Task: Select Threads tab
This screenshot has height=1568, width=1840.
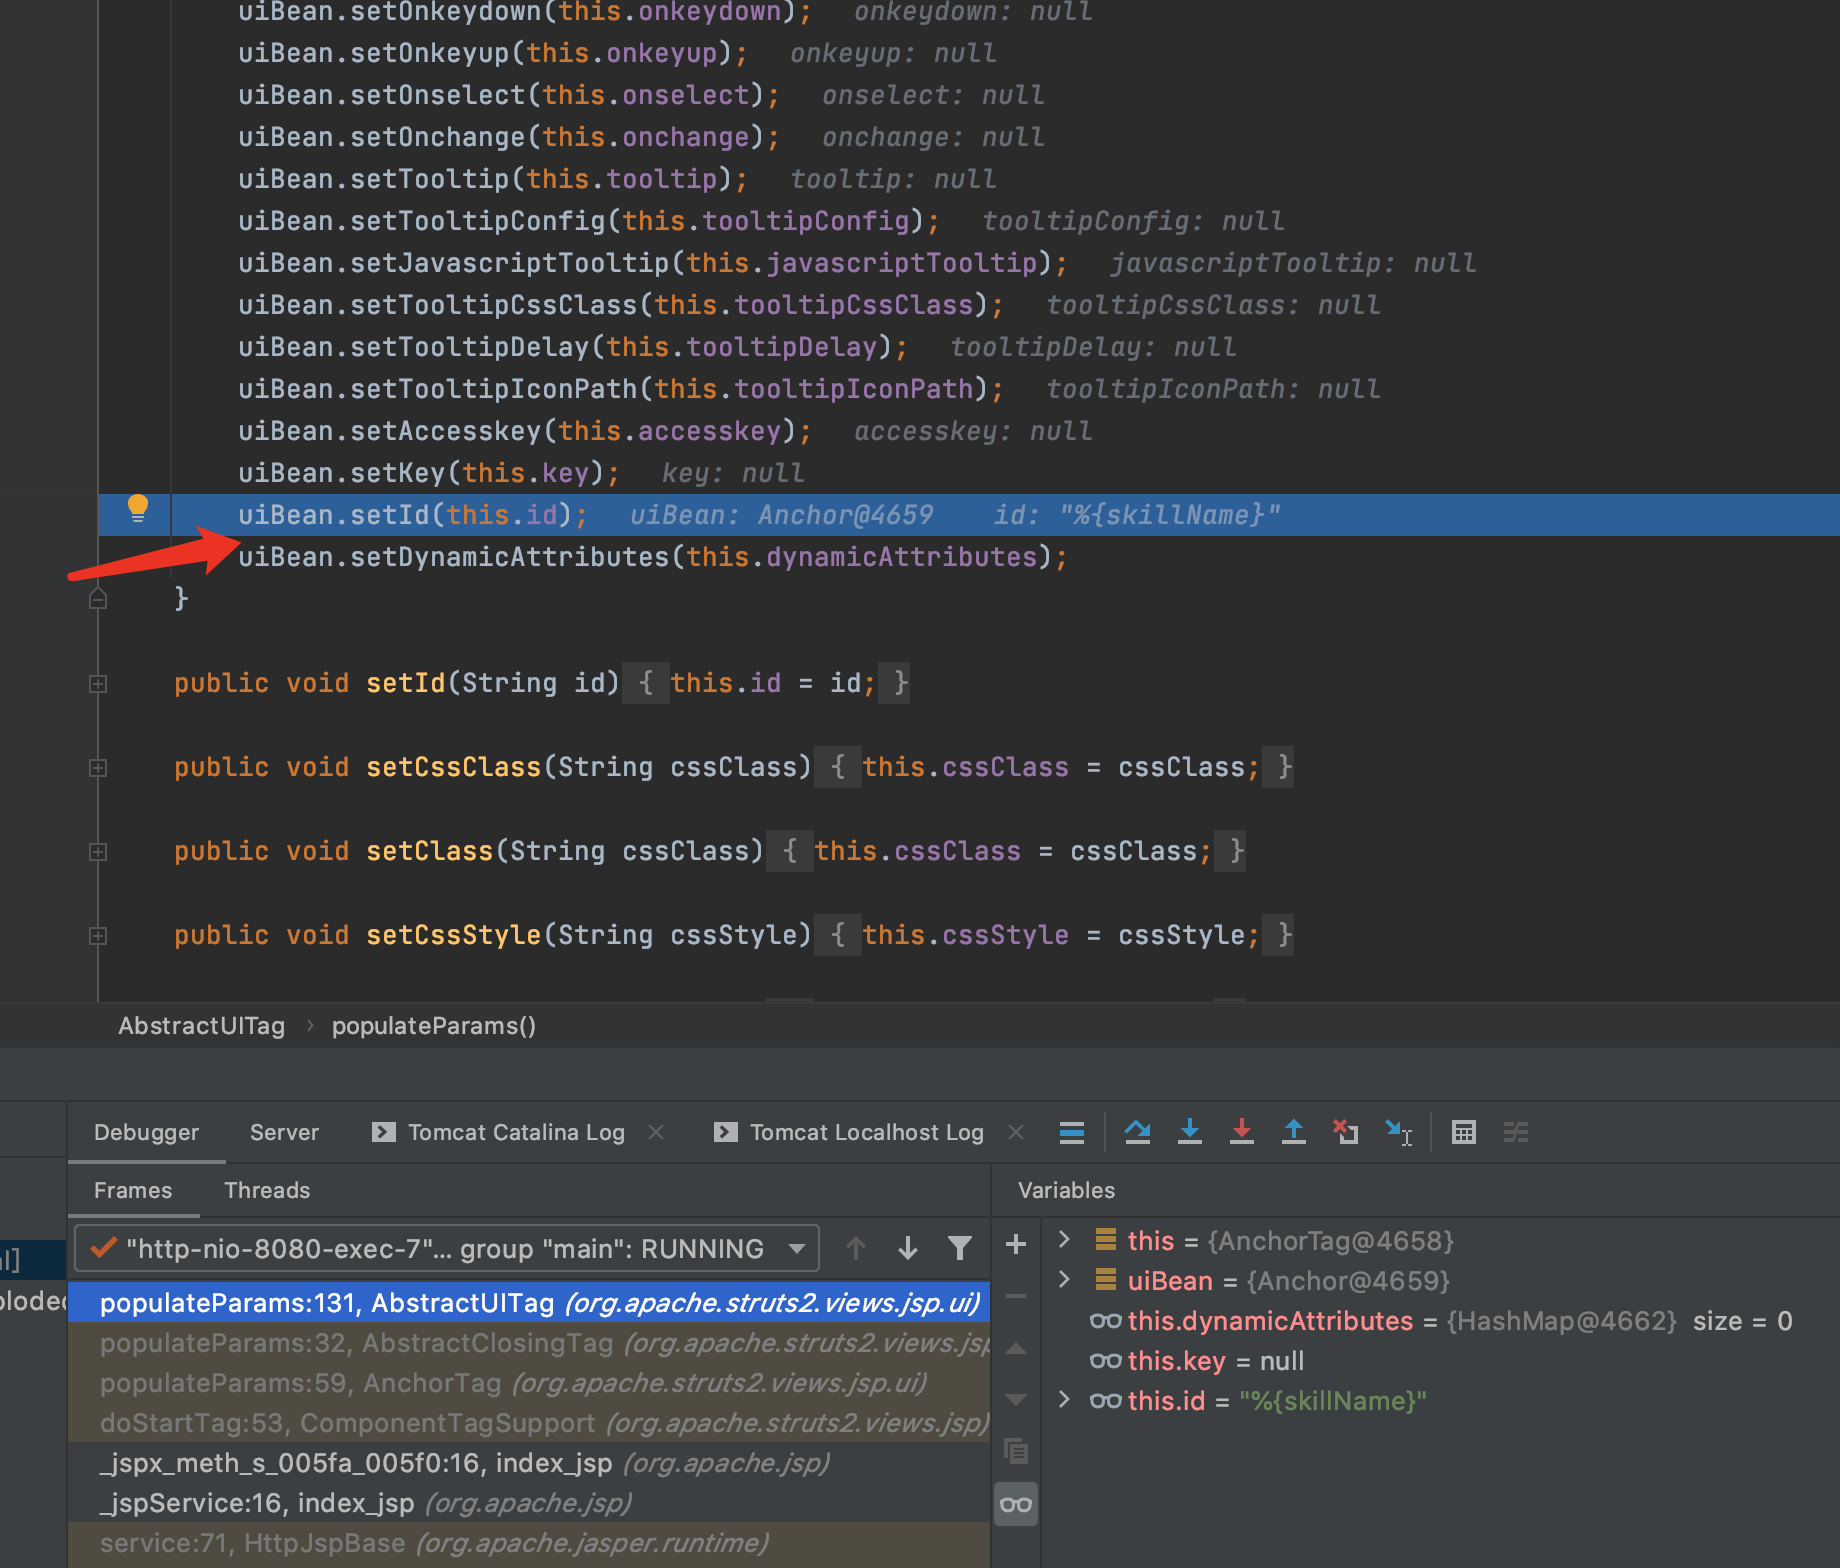Action: point(267,1190)
